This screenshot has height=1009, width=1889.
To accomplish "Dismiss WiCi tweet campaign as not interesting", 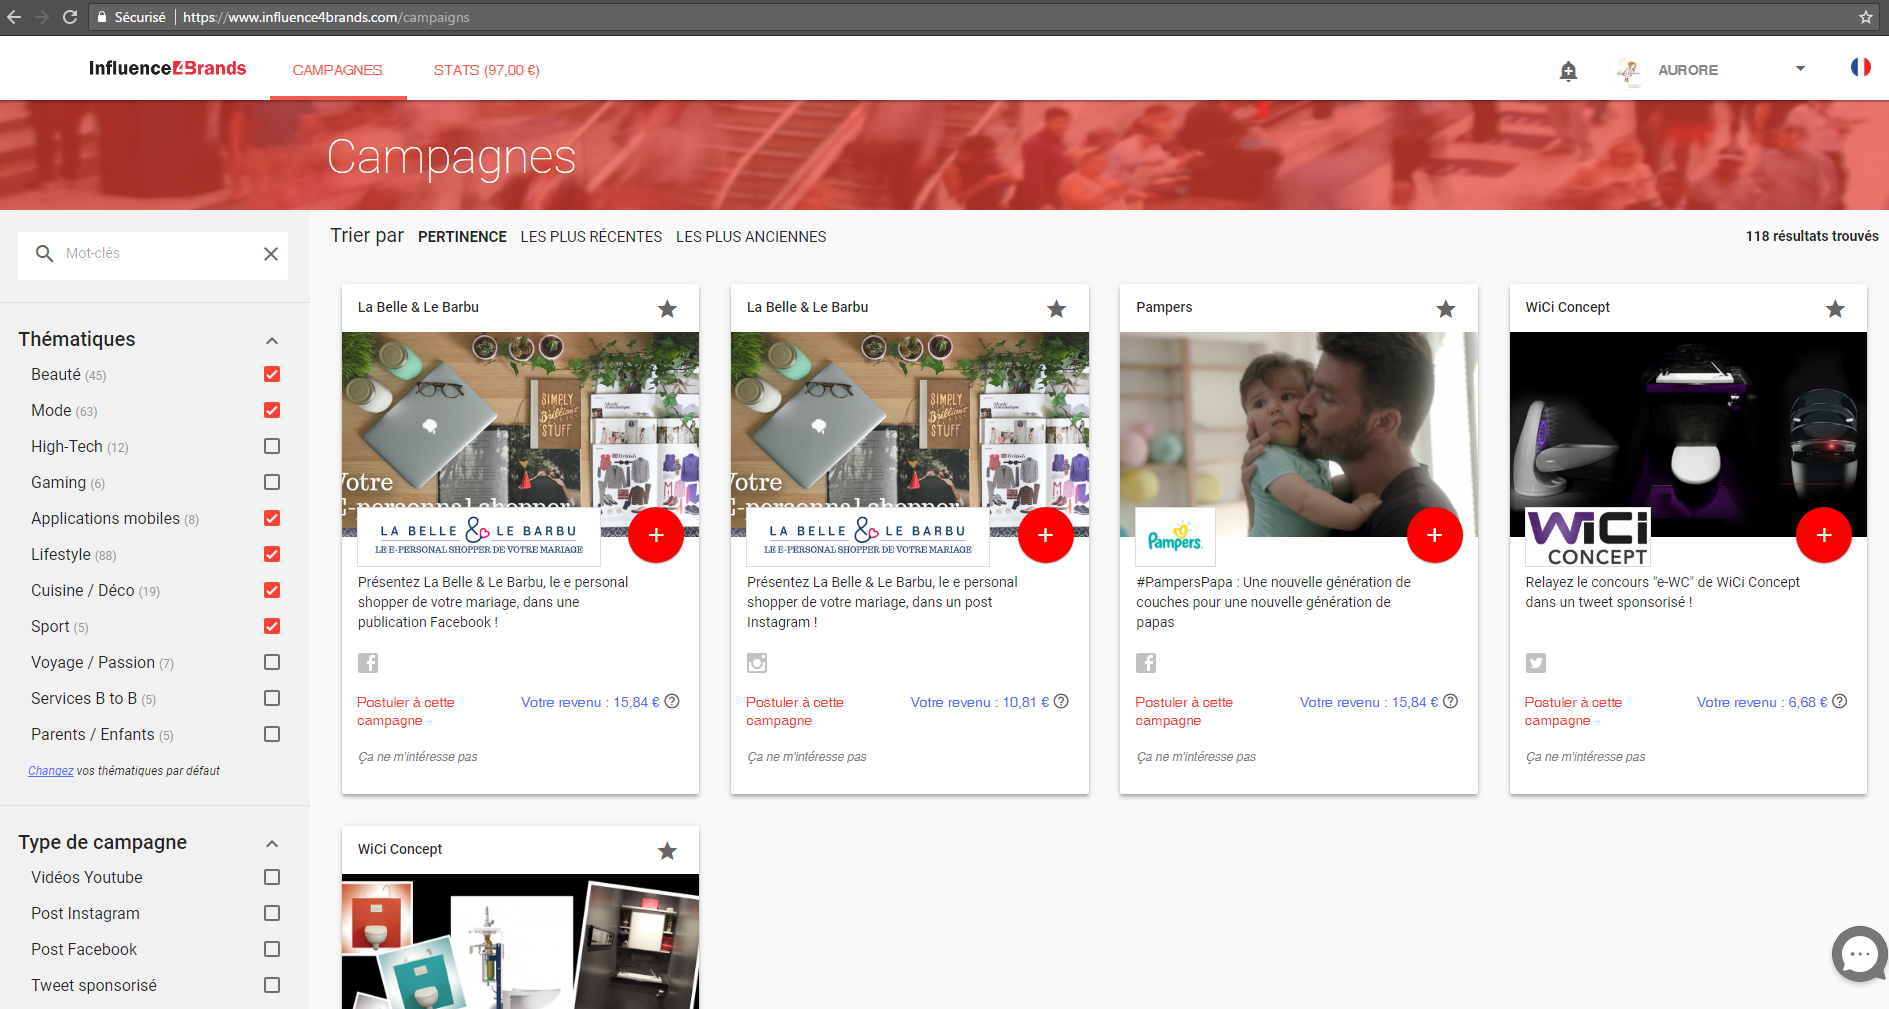I will tap(1585, 757).
